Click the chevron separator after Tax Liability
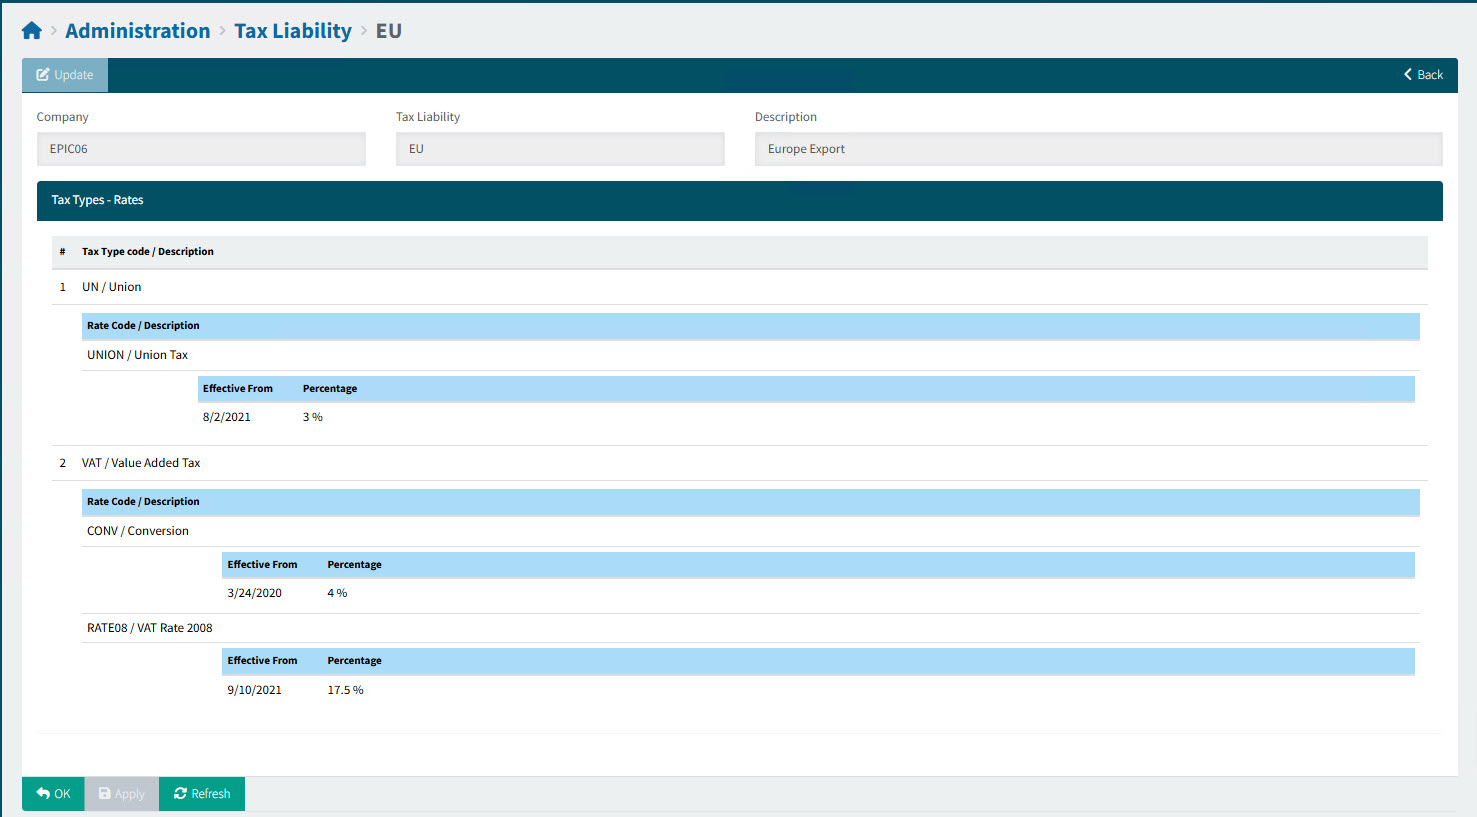Image resolution: width=1477 pixels, height=817 pixels. (x=365, y=31)
